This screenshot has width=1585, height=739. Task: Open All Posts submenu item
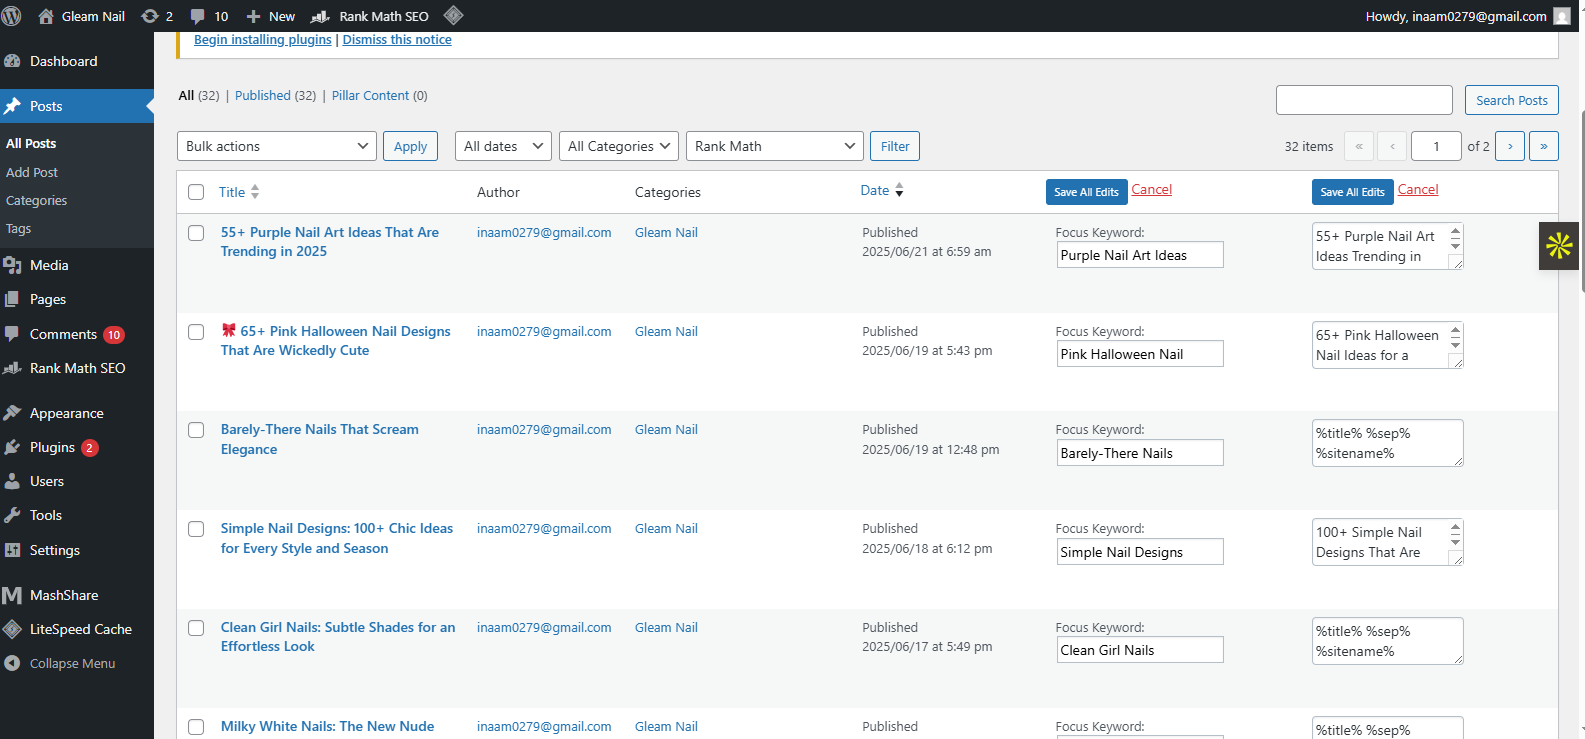[31, 143]
